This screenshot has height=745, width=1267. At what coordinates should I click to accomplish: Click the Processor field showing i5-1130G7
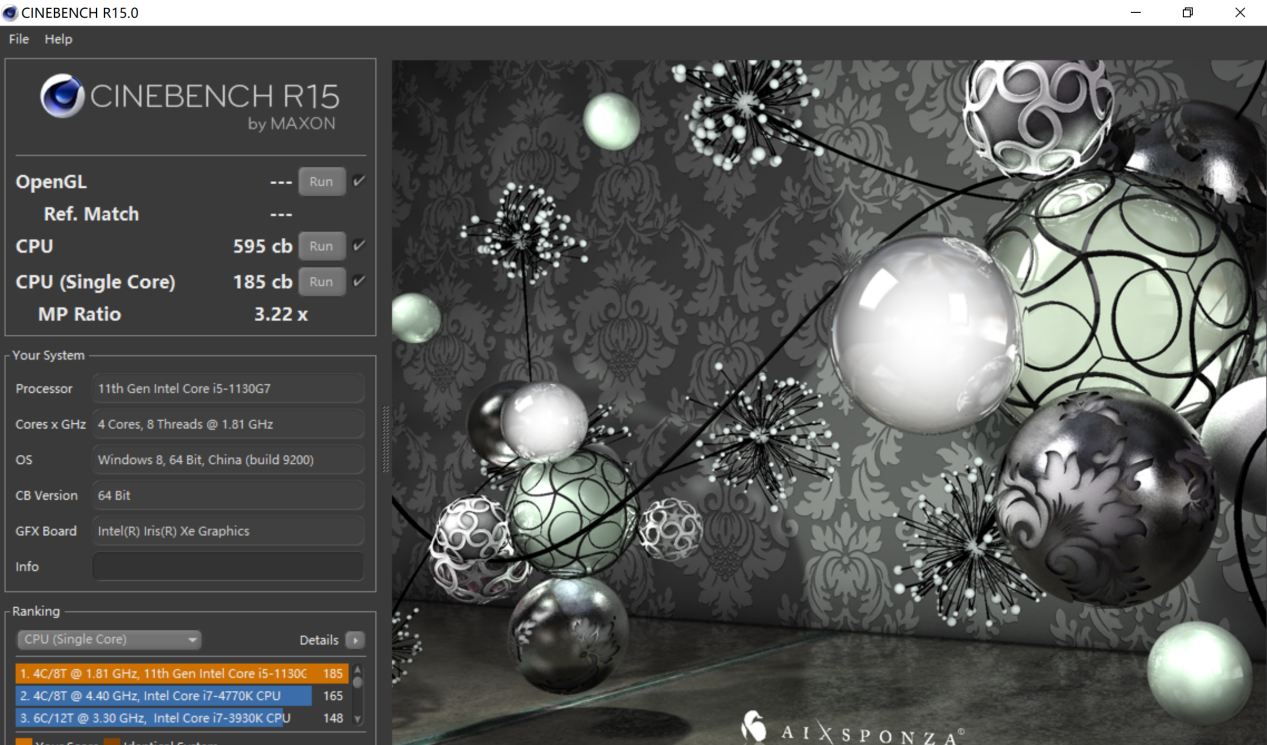point(229,388)
